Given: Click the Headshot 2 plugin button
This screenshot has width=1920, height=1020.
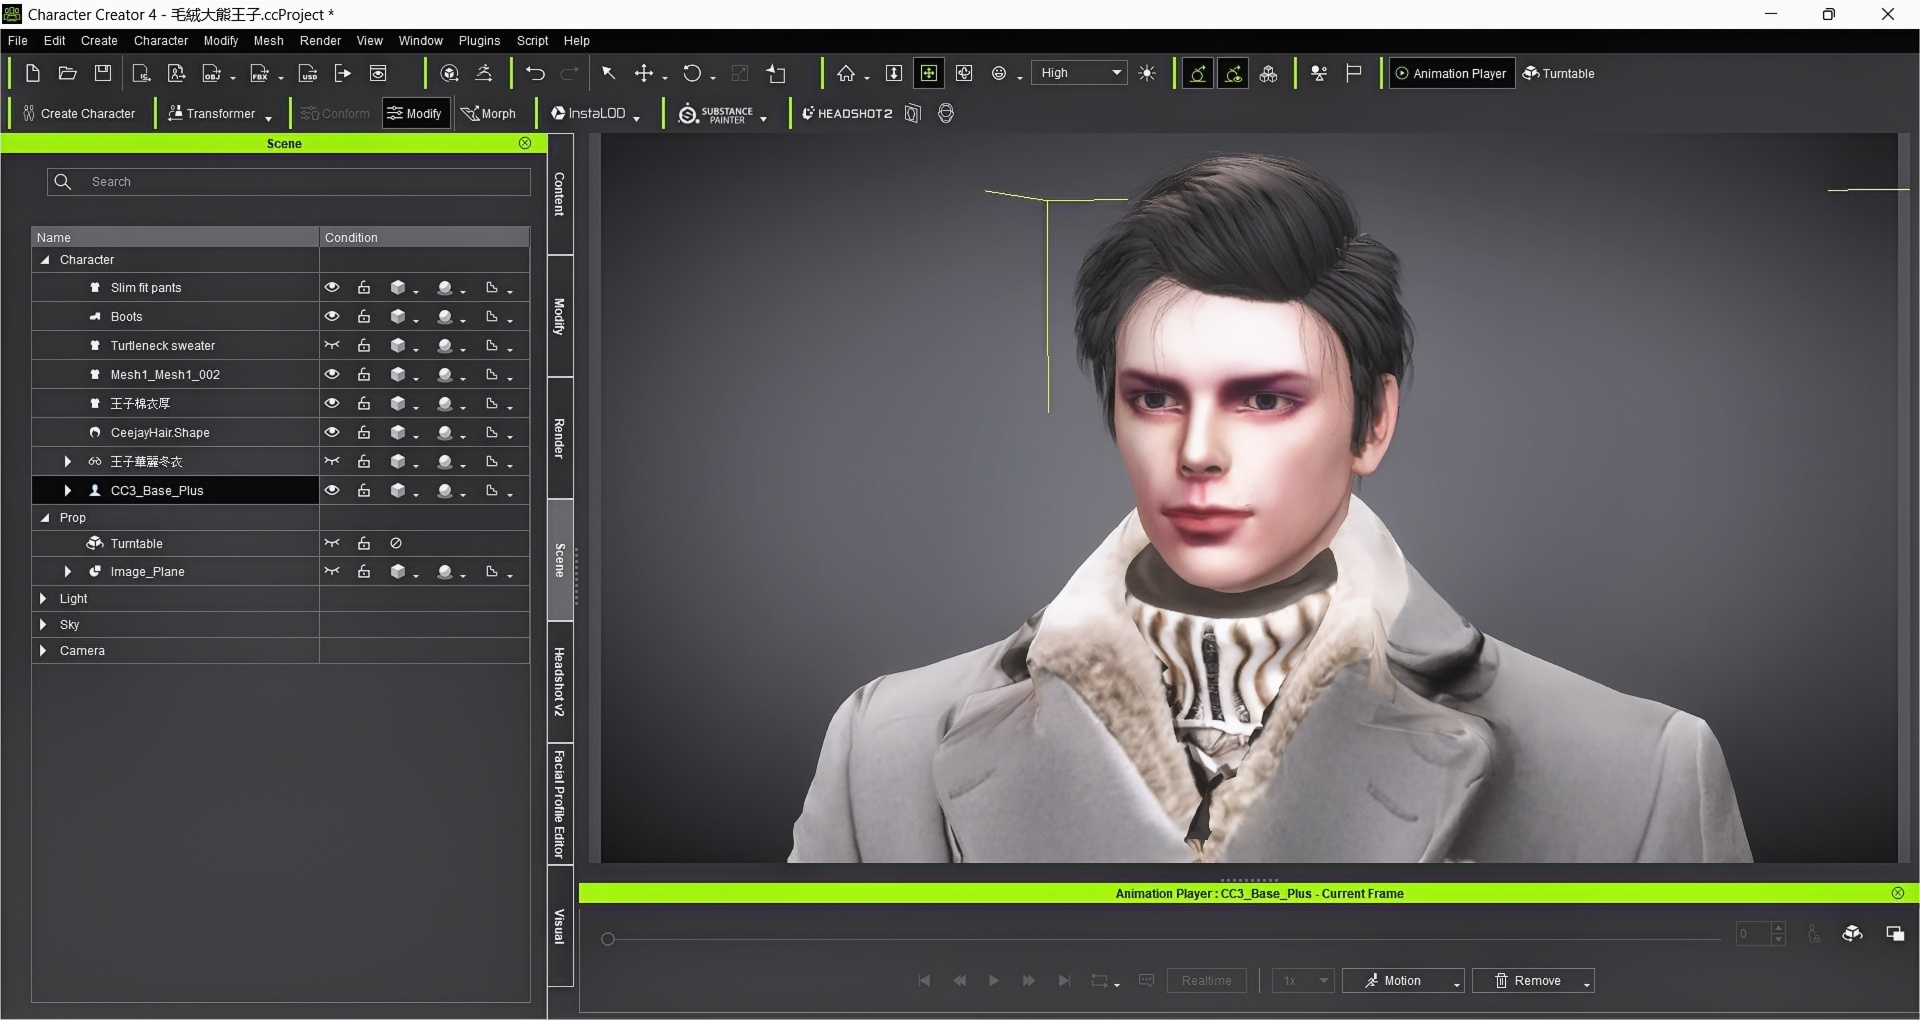Looking at the screenshot, I should click(x=846, y=114).
